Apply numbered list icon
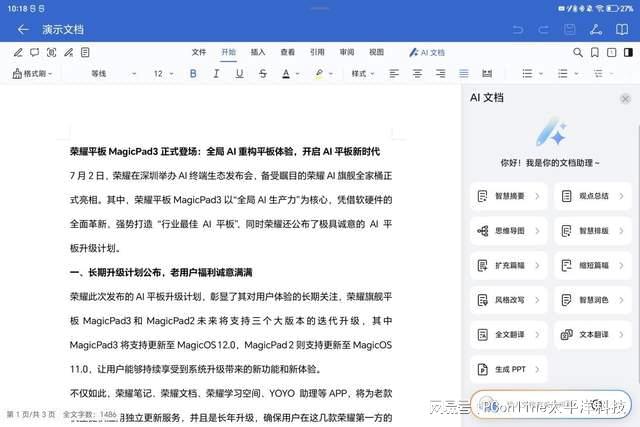The image size is (640, 427). point(563,73)
